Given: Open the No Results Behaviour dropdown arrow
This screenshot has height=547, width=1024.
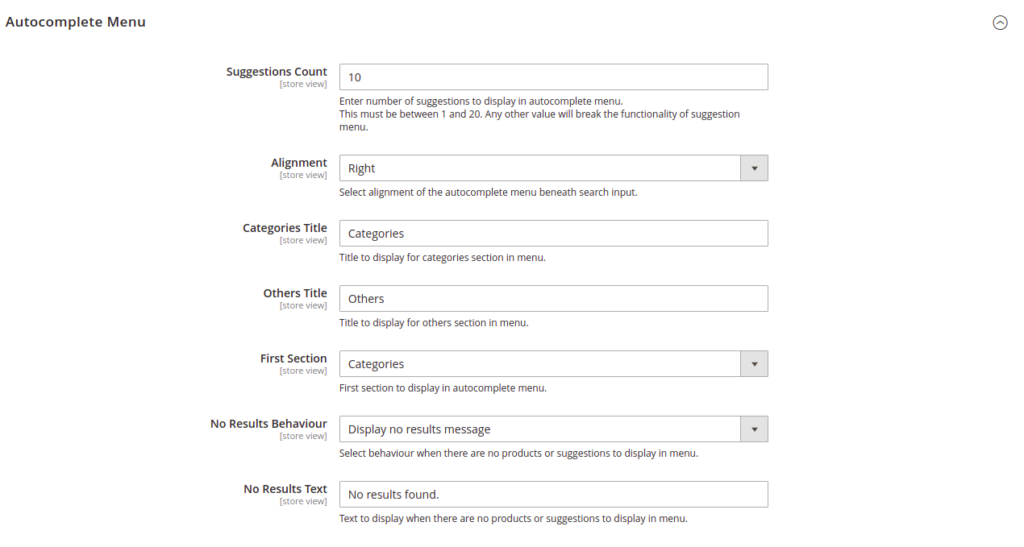Looking at the screenshot, I should point(754,430).
